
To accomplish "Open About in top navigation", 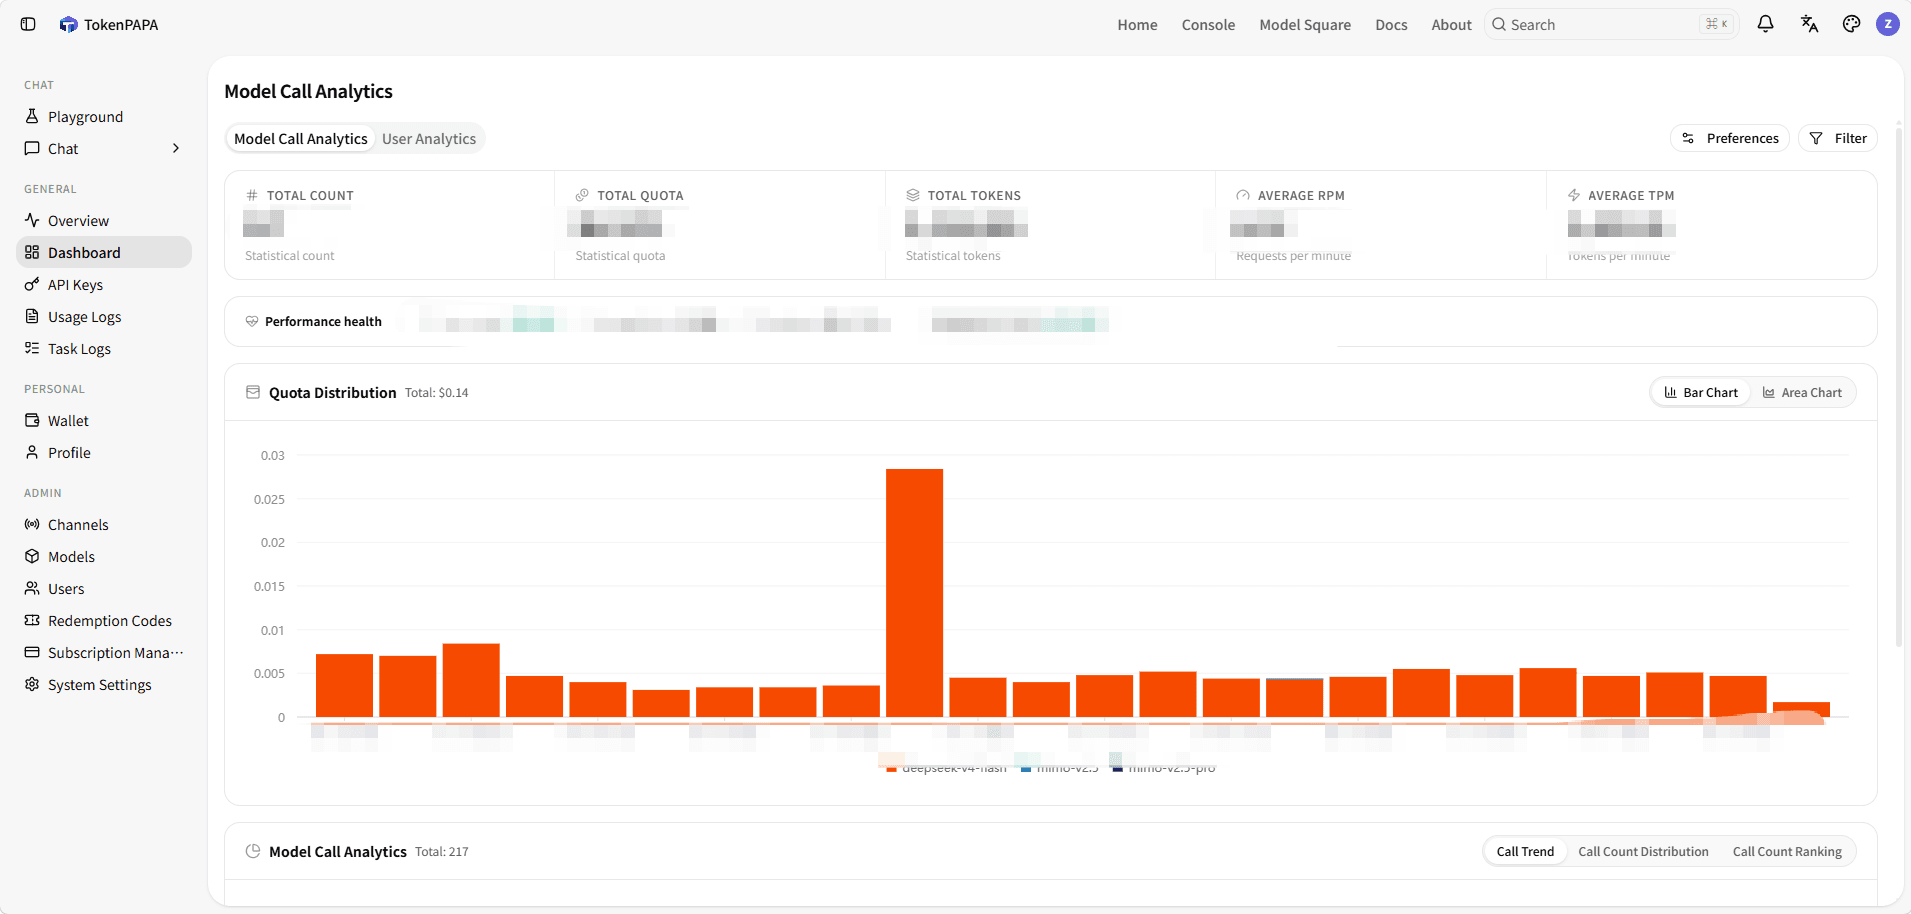I will [1451, 24].
